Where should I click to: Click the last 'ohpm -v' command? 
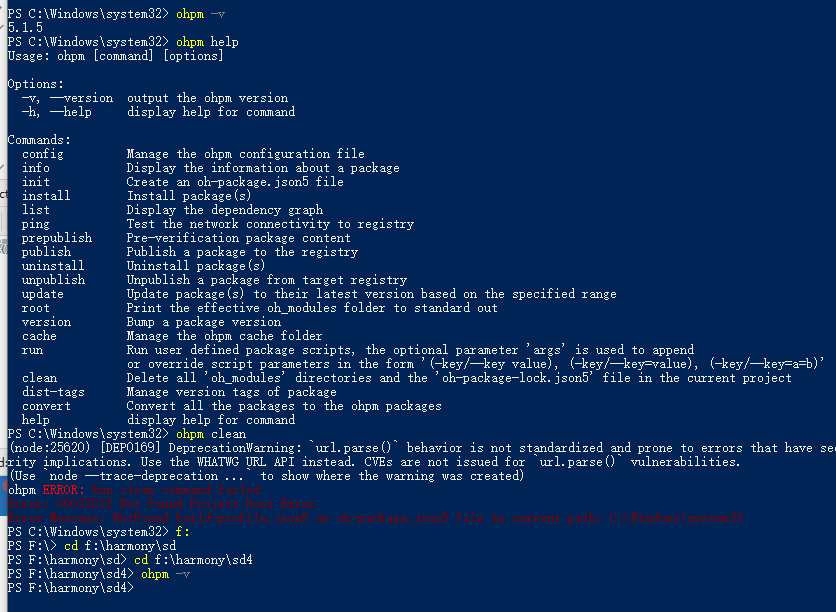click(x=165, y=574)
